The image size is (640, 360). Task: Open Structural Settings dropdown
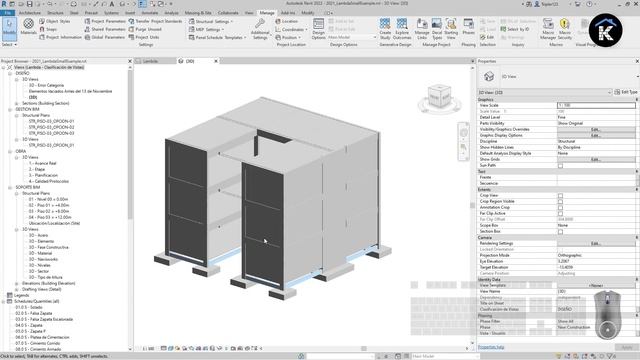pyautogui.click(x=211, y=21)
